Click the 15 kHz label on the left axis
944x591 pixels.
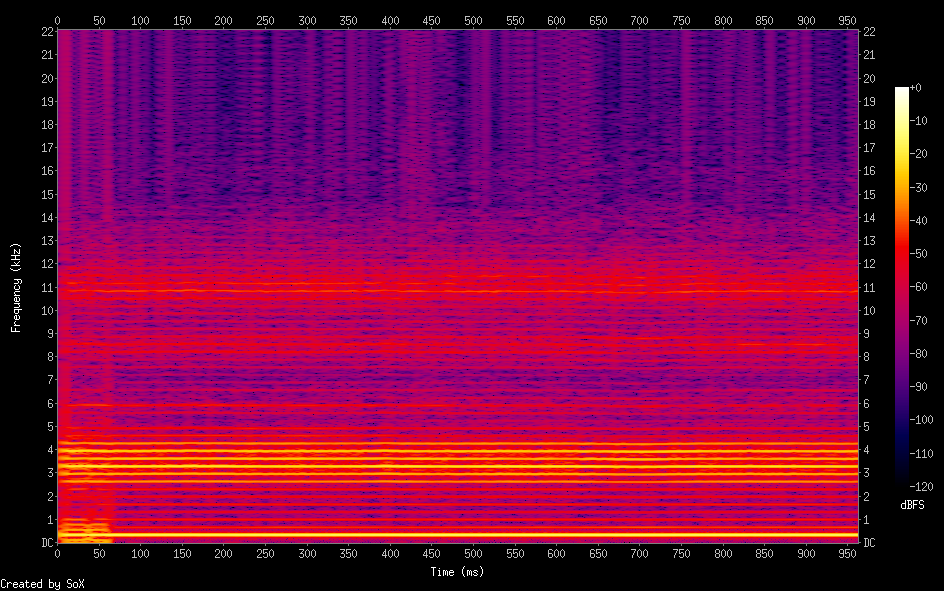46,194
